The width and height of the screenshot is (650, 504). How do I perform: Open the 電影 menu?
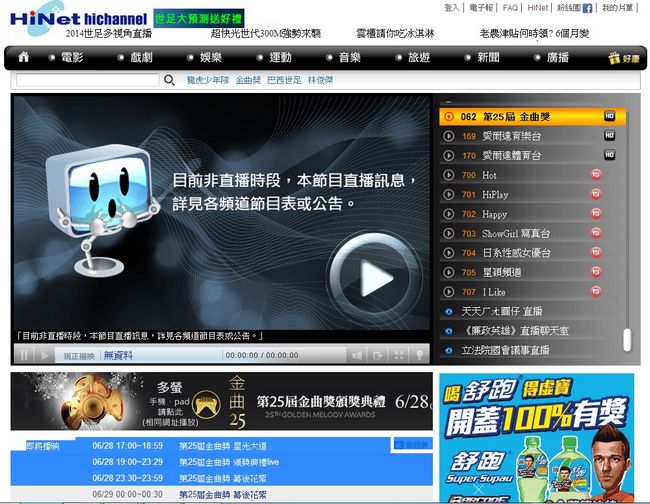point(72,57)
